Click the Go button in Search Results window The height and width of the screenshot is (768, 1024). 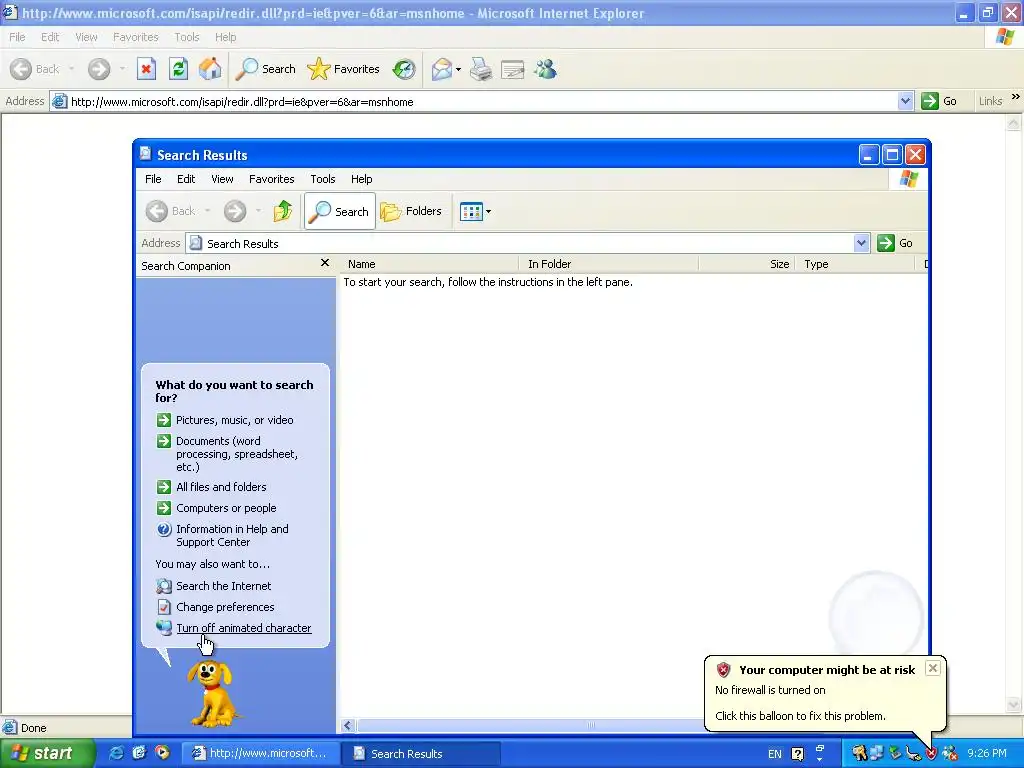tap(895, 243)
